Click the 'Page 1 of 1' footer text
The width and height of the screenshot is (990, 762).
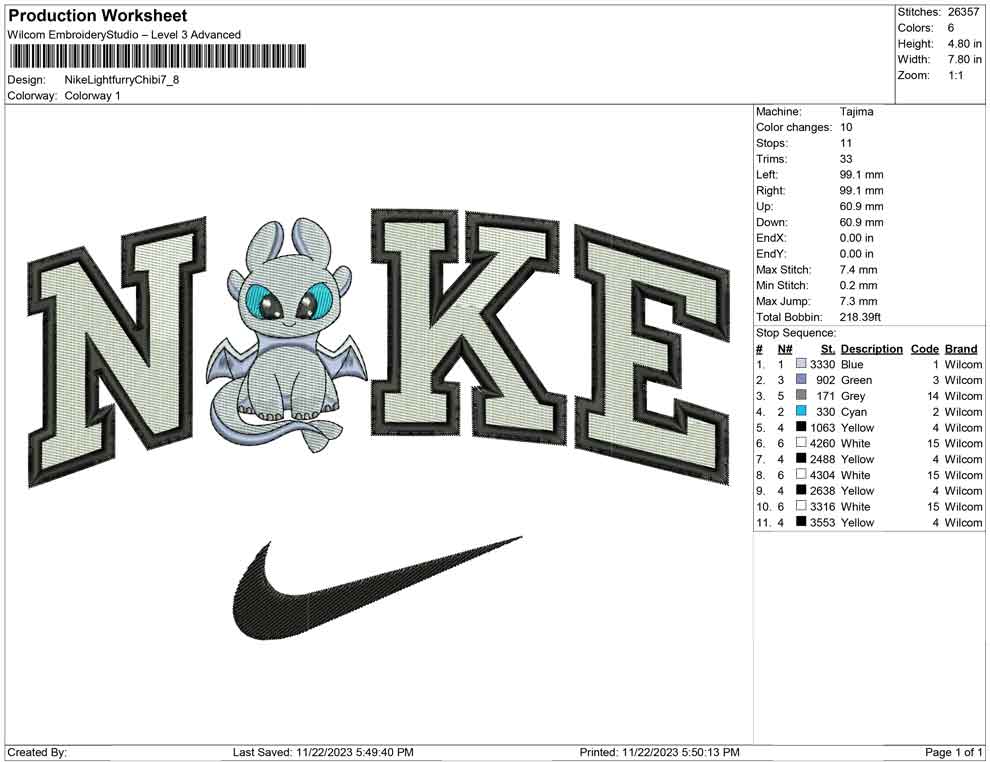pyautogui.click(x=953, y=752)
